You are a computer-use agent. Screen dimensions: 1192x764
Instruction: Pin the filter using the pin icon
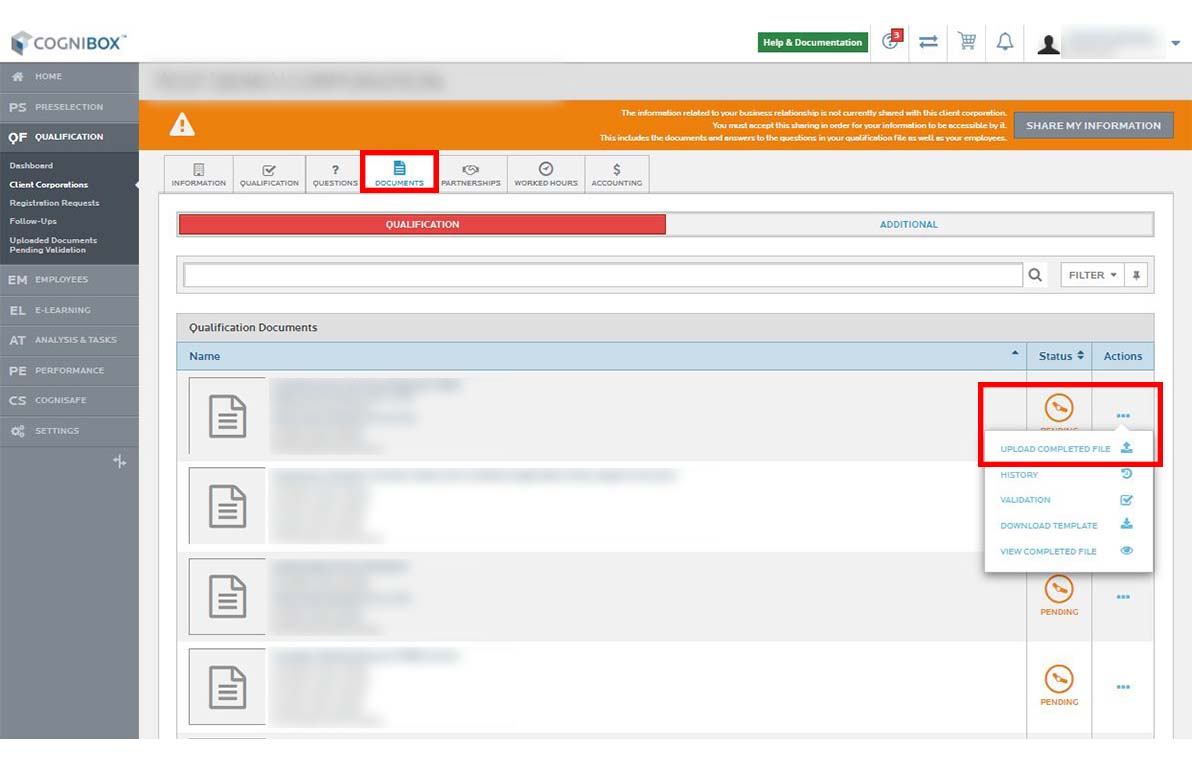click(x=1138, y=275)
